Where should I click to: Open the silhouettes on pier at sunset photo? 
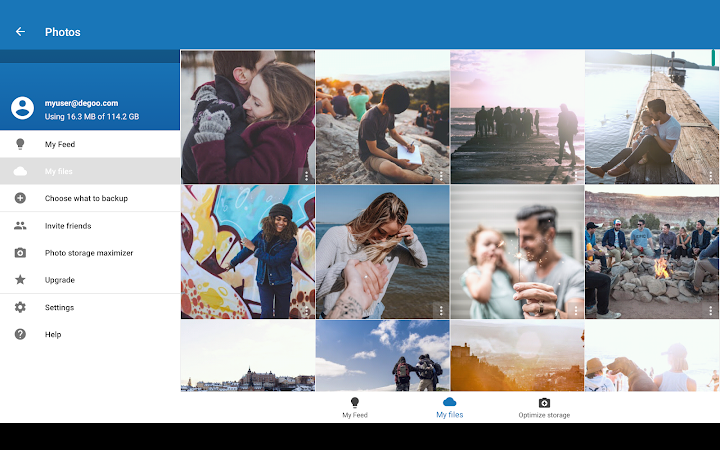[517, 117]
